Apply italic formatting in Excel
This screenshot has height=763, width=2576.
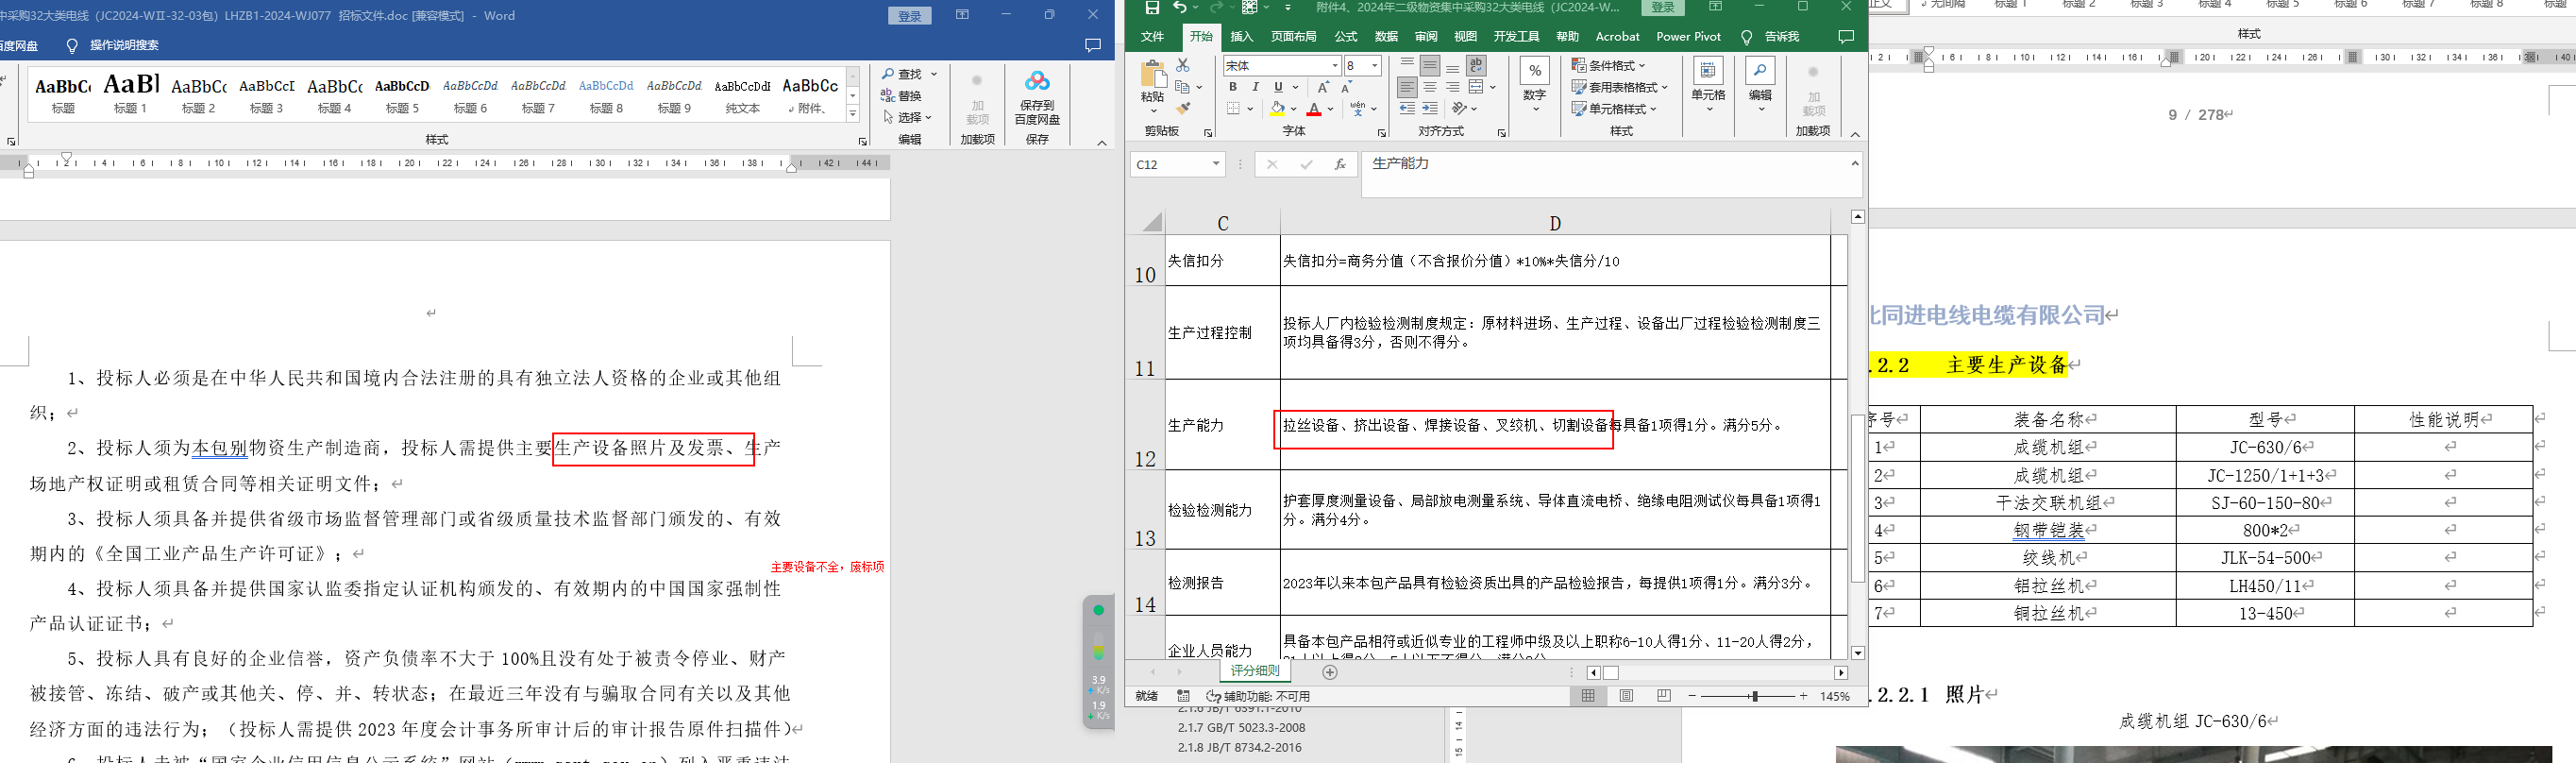click(1255, 88)
